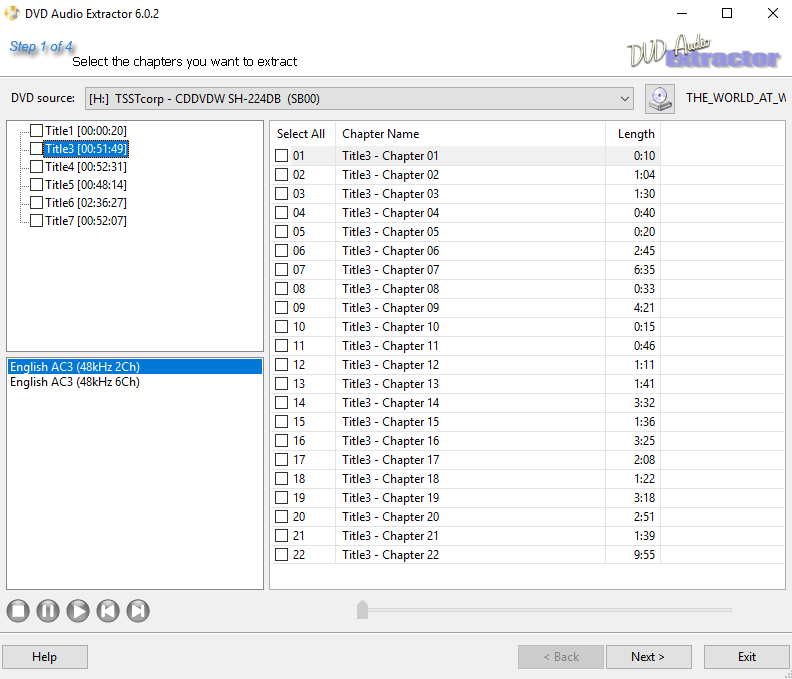Click the 9:55 length cell
This screenshot has height=679, width=792.
pyautogui.click(x=633, y=555)
